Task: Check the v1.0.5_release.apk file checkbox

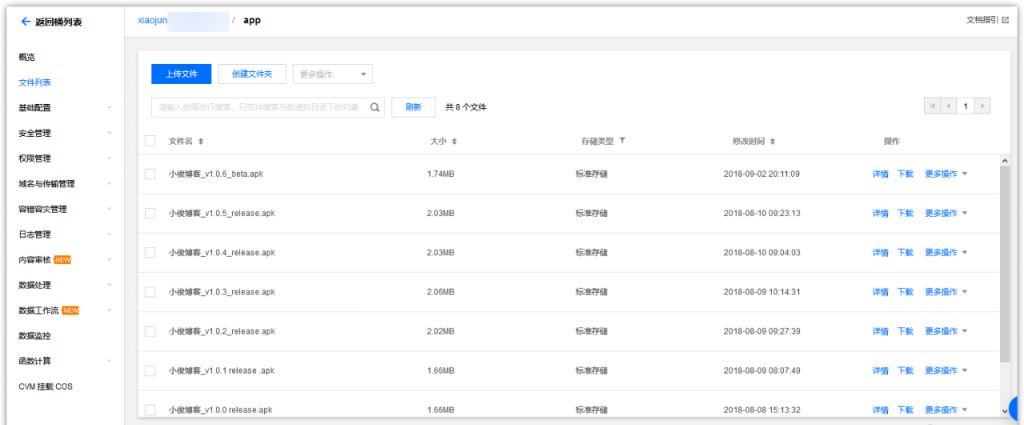Action: point(150,213)
